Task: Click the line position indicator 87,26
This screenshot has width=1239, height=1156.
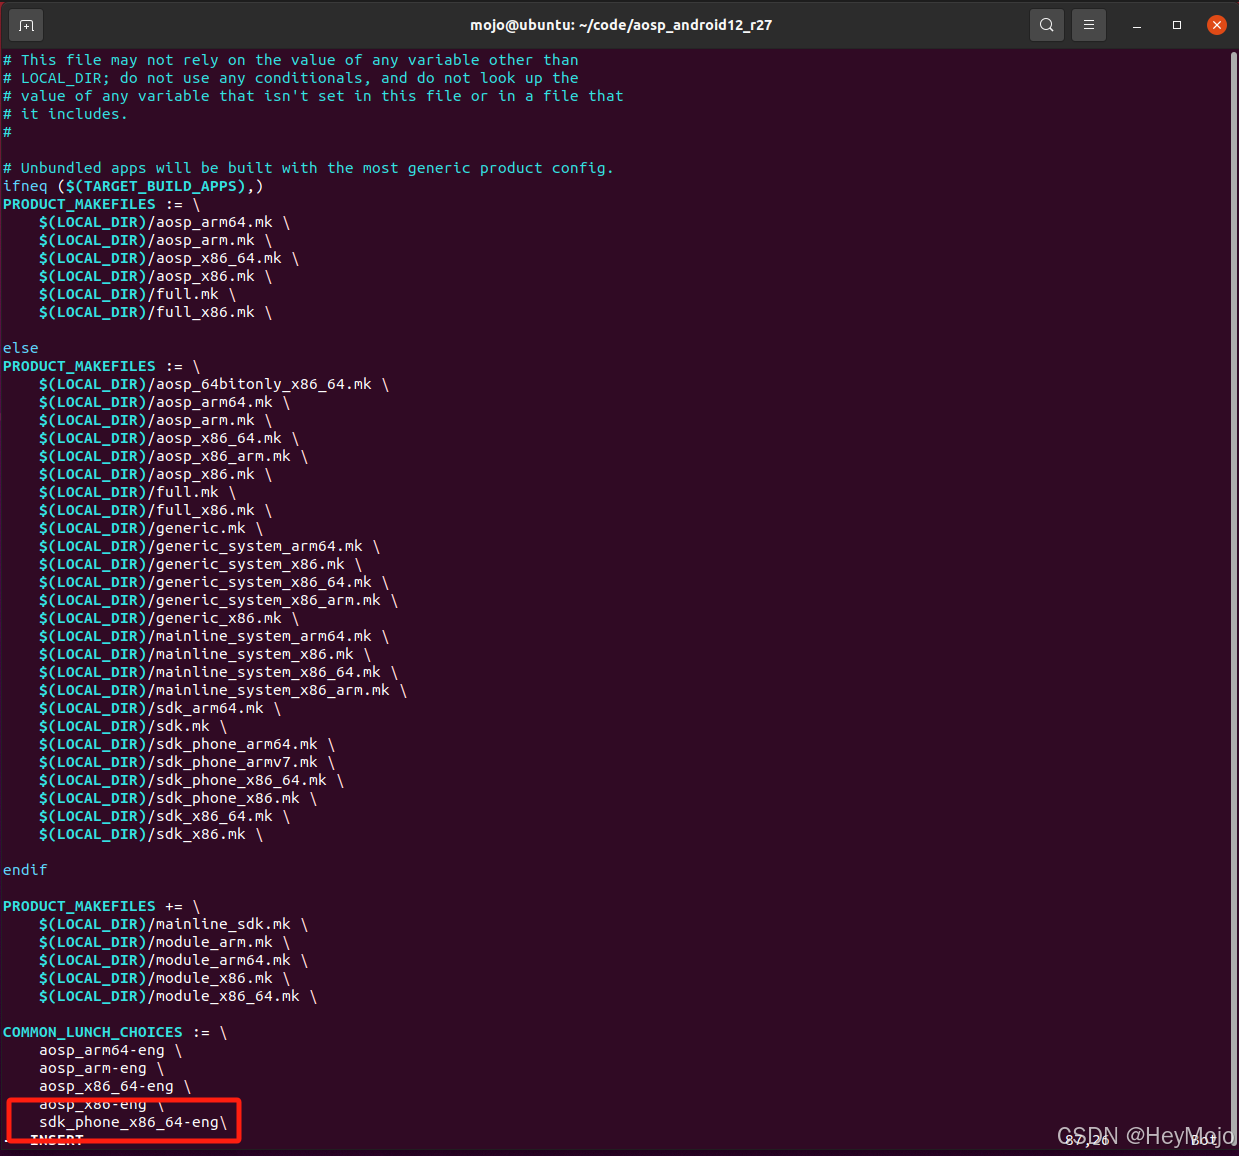Action: point(1087,1138)
